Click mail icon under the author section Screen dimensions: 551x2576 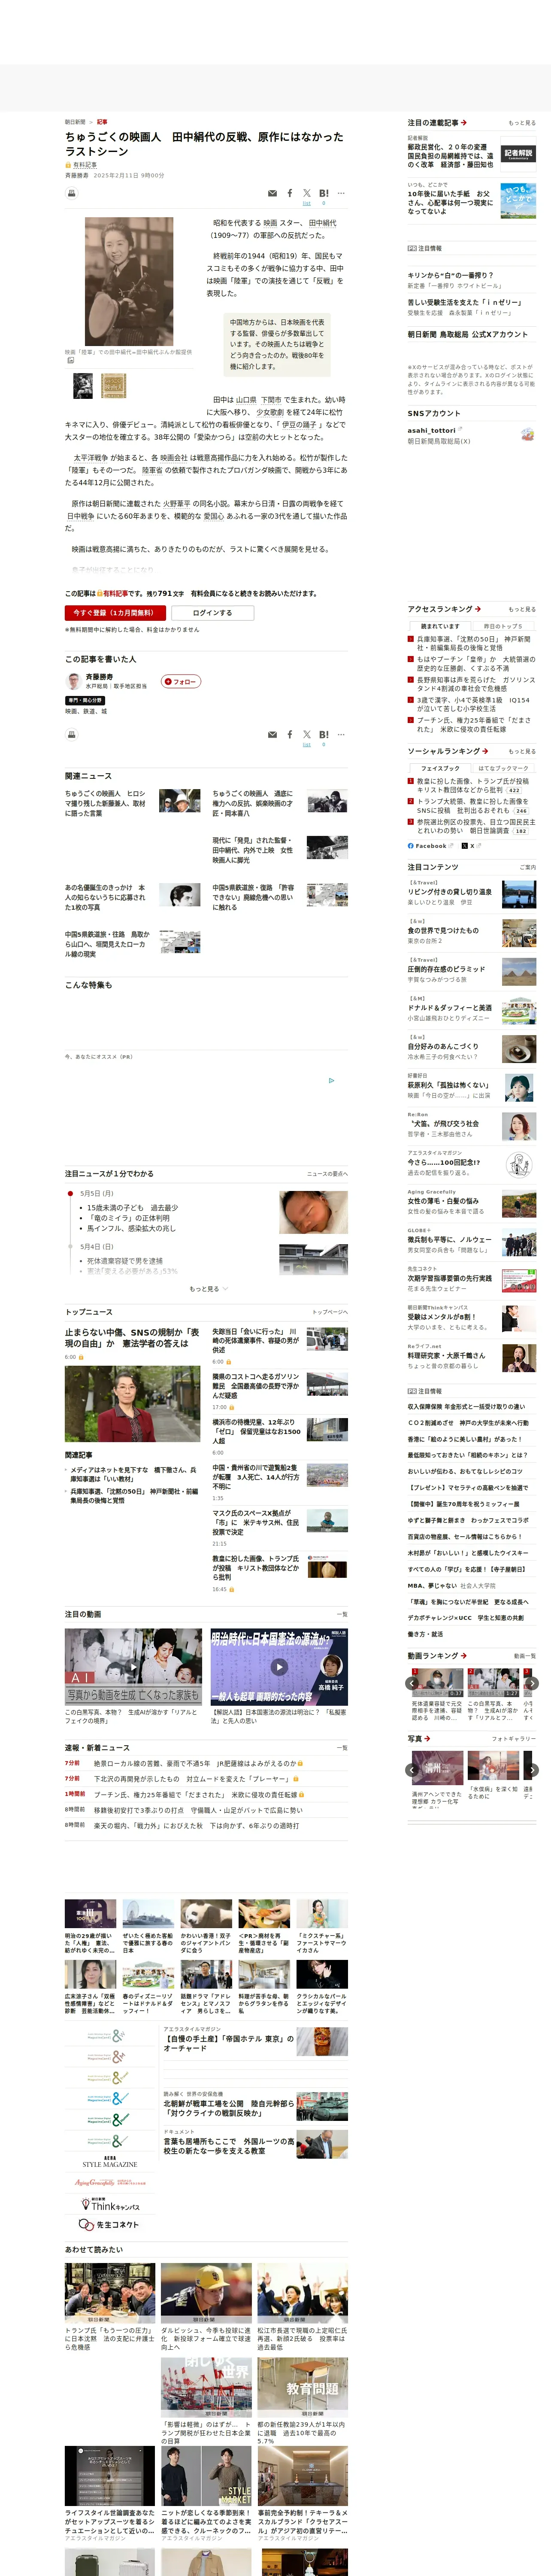click(x=272, y=734)
